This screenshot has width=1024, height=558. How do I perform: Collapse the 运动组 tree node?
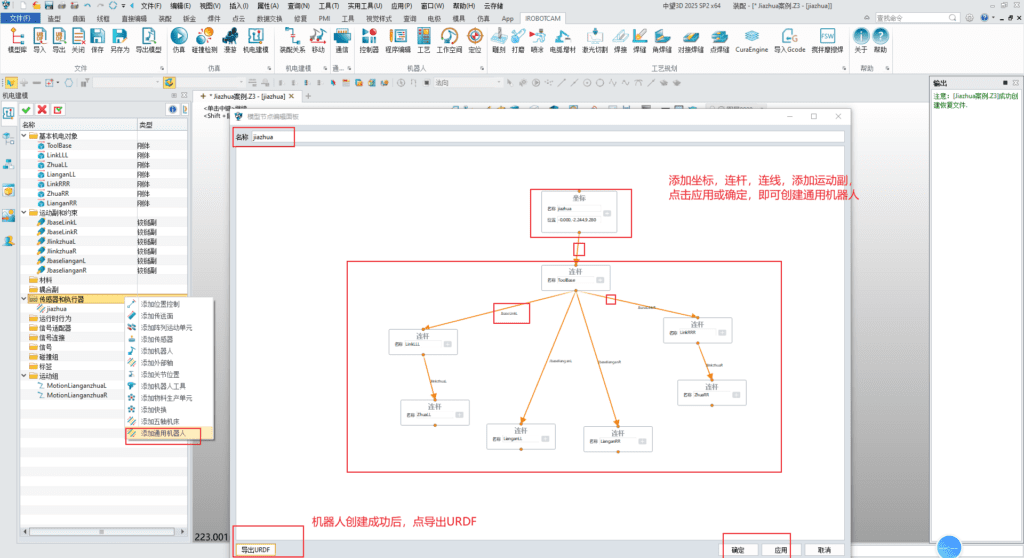pyautogui.click(x=25, y=375)
